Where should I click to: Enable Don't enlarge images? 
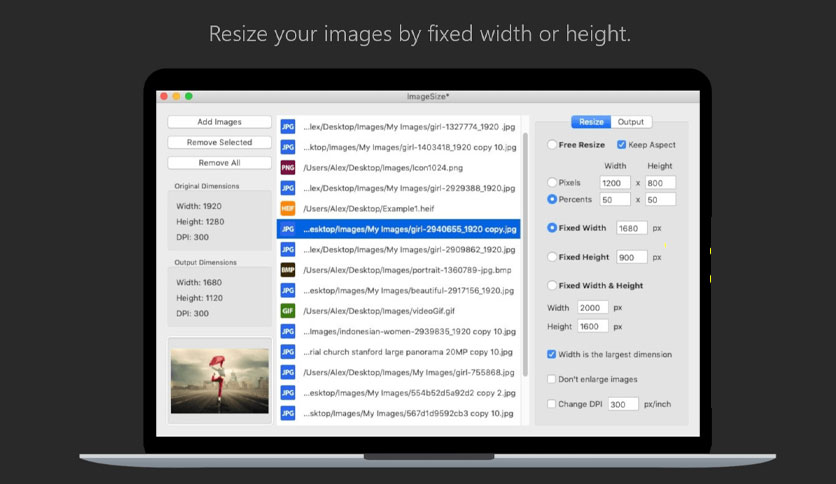tap(551, 379)
